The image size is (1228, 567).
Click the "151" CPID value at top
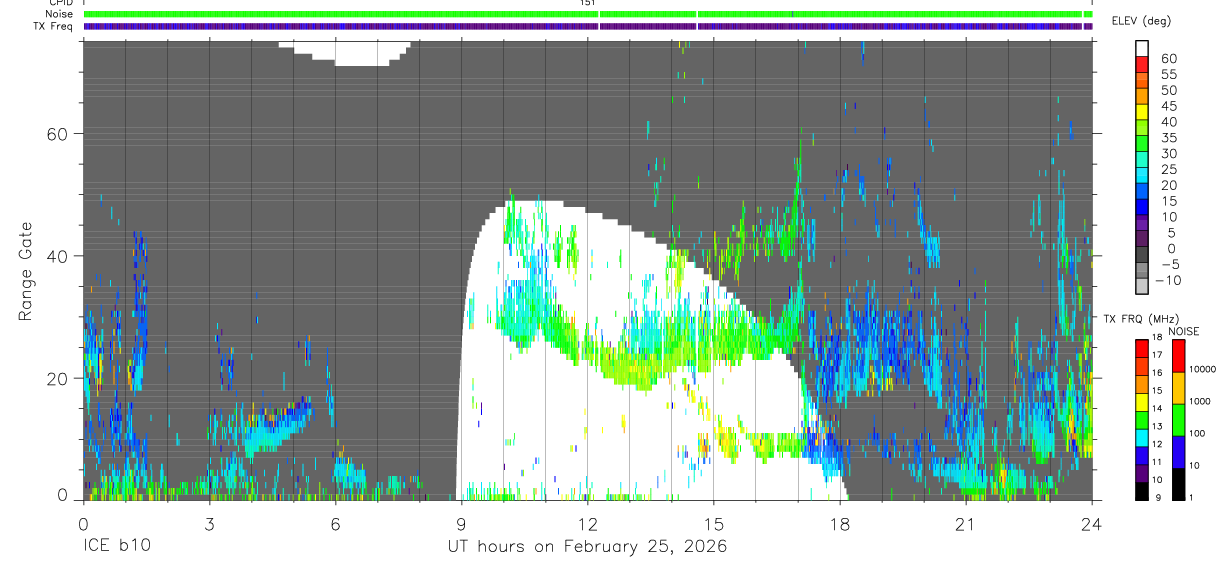[587, 3]
